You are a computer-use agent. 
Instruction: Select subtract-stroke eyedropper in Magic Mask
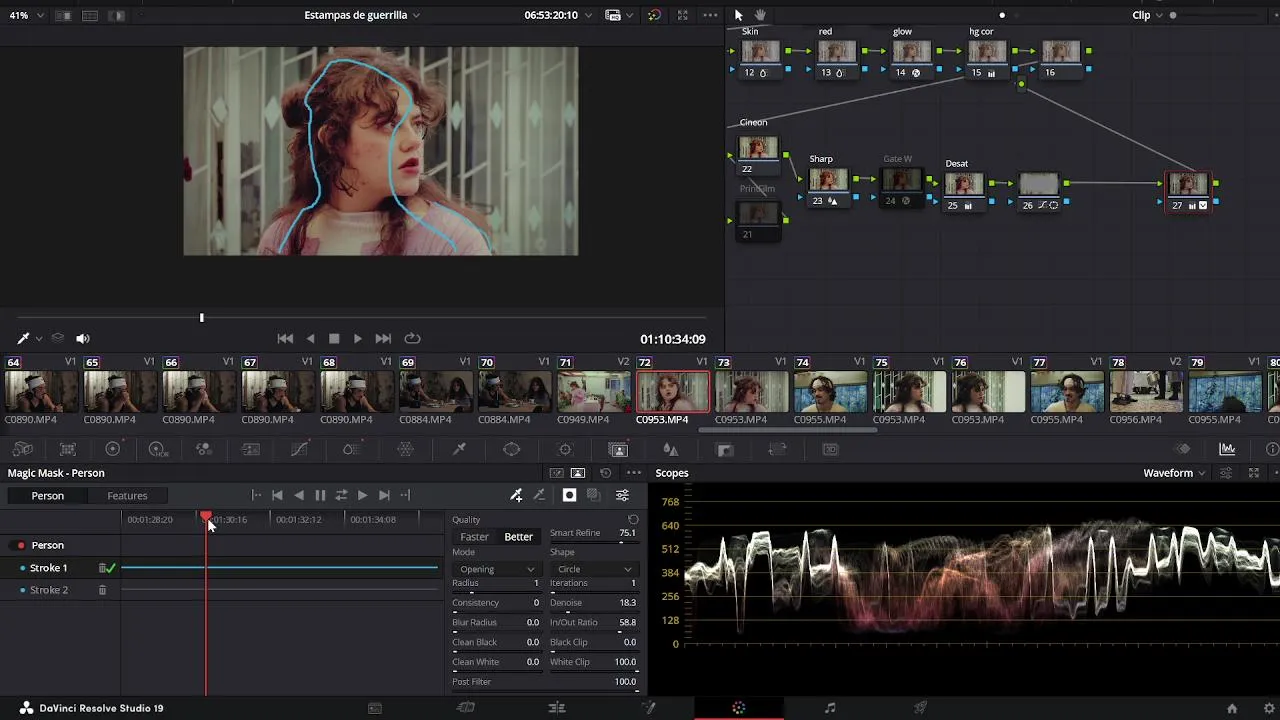point(539,495)
